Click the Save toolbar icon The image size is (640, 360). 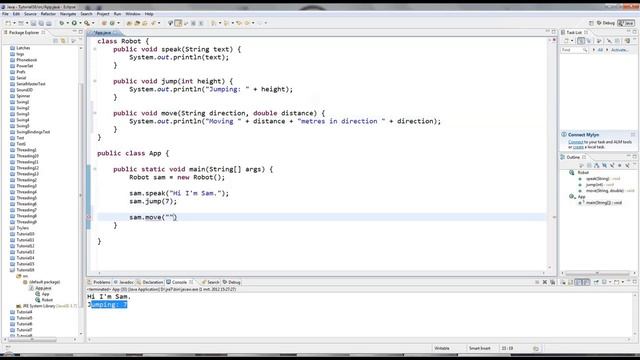click(33, 23)
